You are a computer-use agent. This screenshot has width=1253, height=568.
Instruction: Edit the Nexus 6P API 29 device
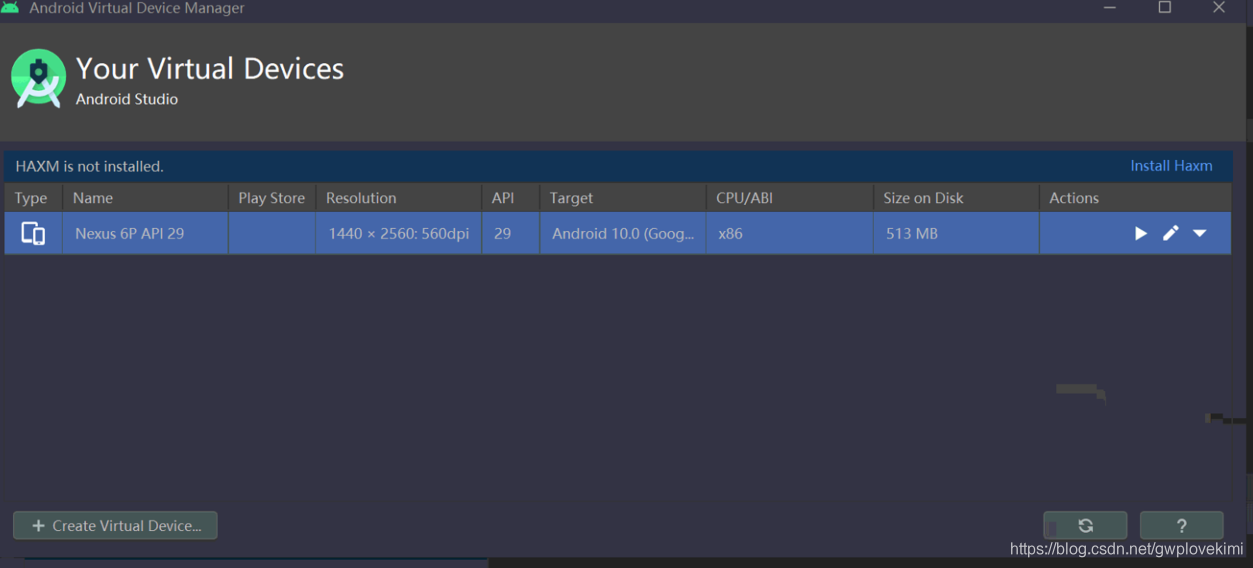1170,233
